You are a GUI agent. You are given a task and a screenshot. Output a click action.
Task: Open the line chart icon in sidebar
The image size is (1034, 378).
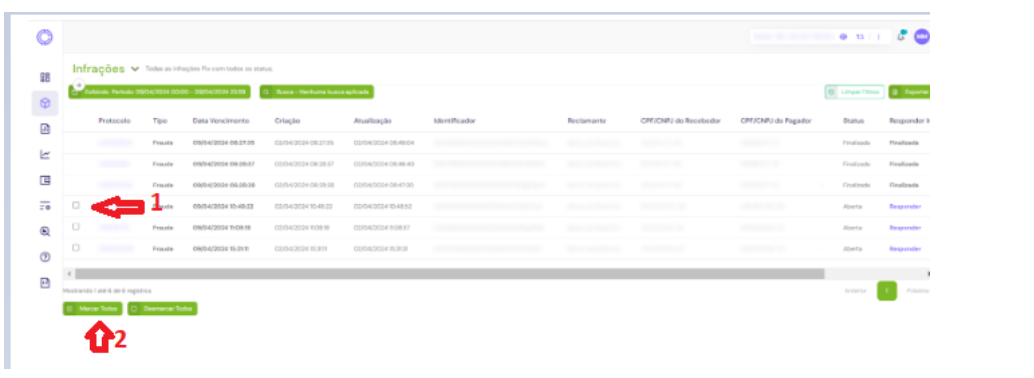45,154
